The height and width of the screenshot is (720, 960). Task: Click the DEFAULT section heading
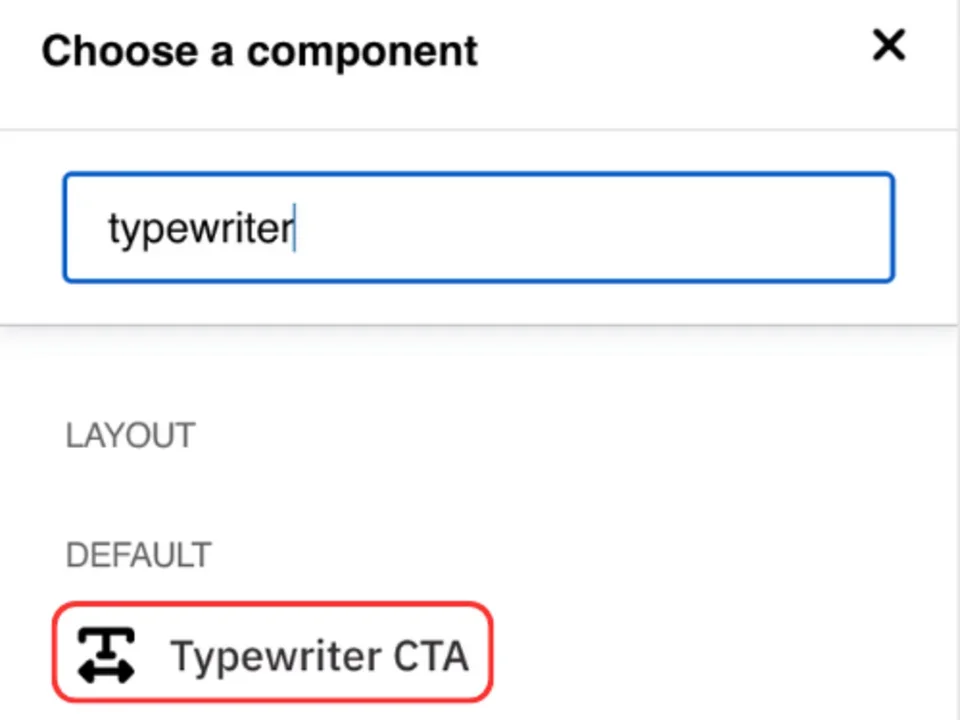click(x=138, y=555)
